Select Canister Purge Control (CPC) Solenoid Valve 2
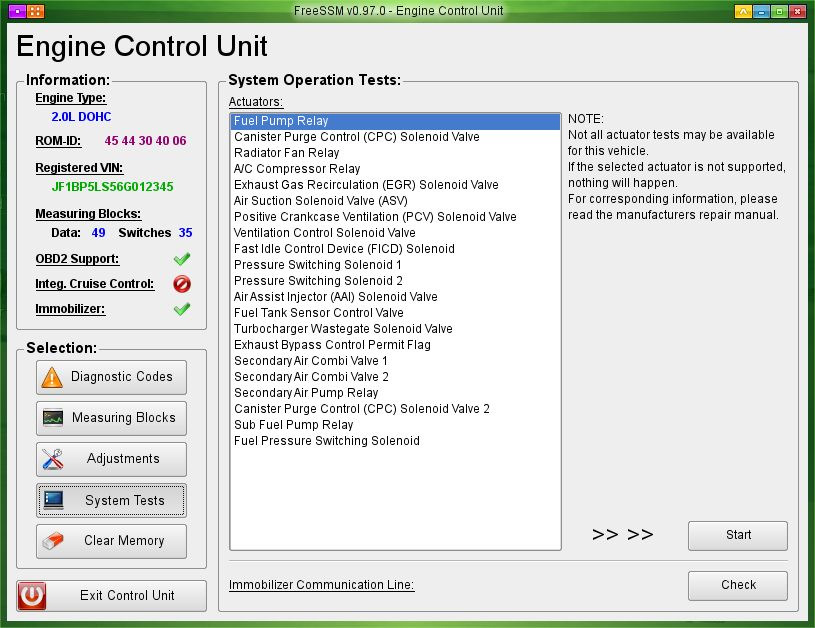Viewport: 815px width, 628px height. (x=395, y=409)
